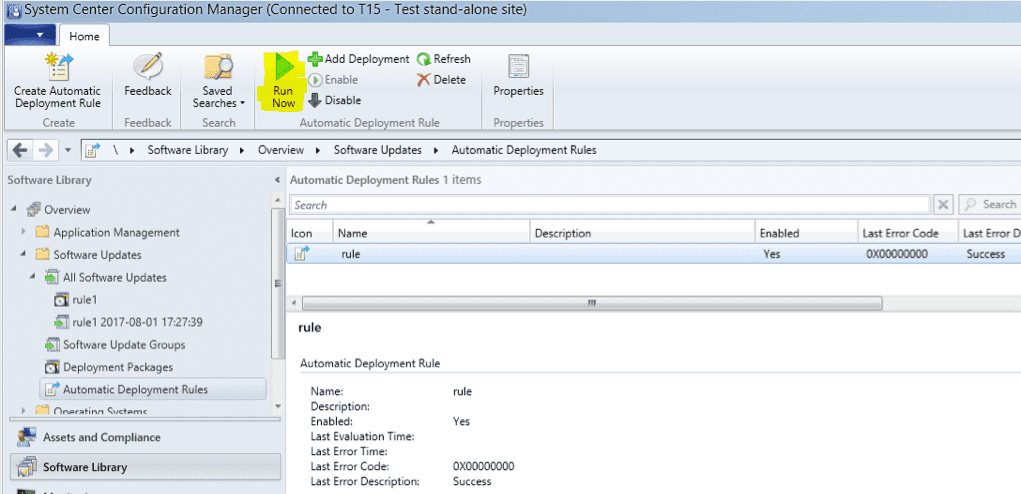The height and width of the screenshot is (494, 1021).
Task: Refresh the Automatic Deployment Rules list
Action: click(x=443, y=59)
